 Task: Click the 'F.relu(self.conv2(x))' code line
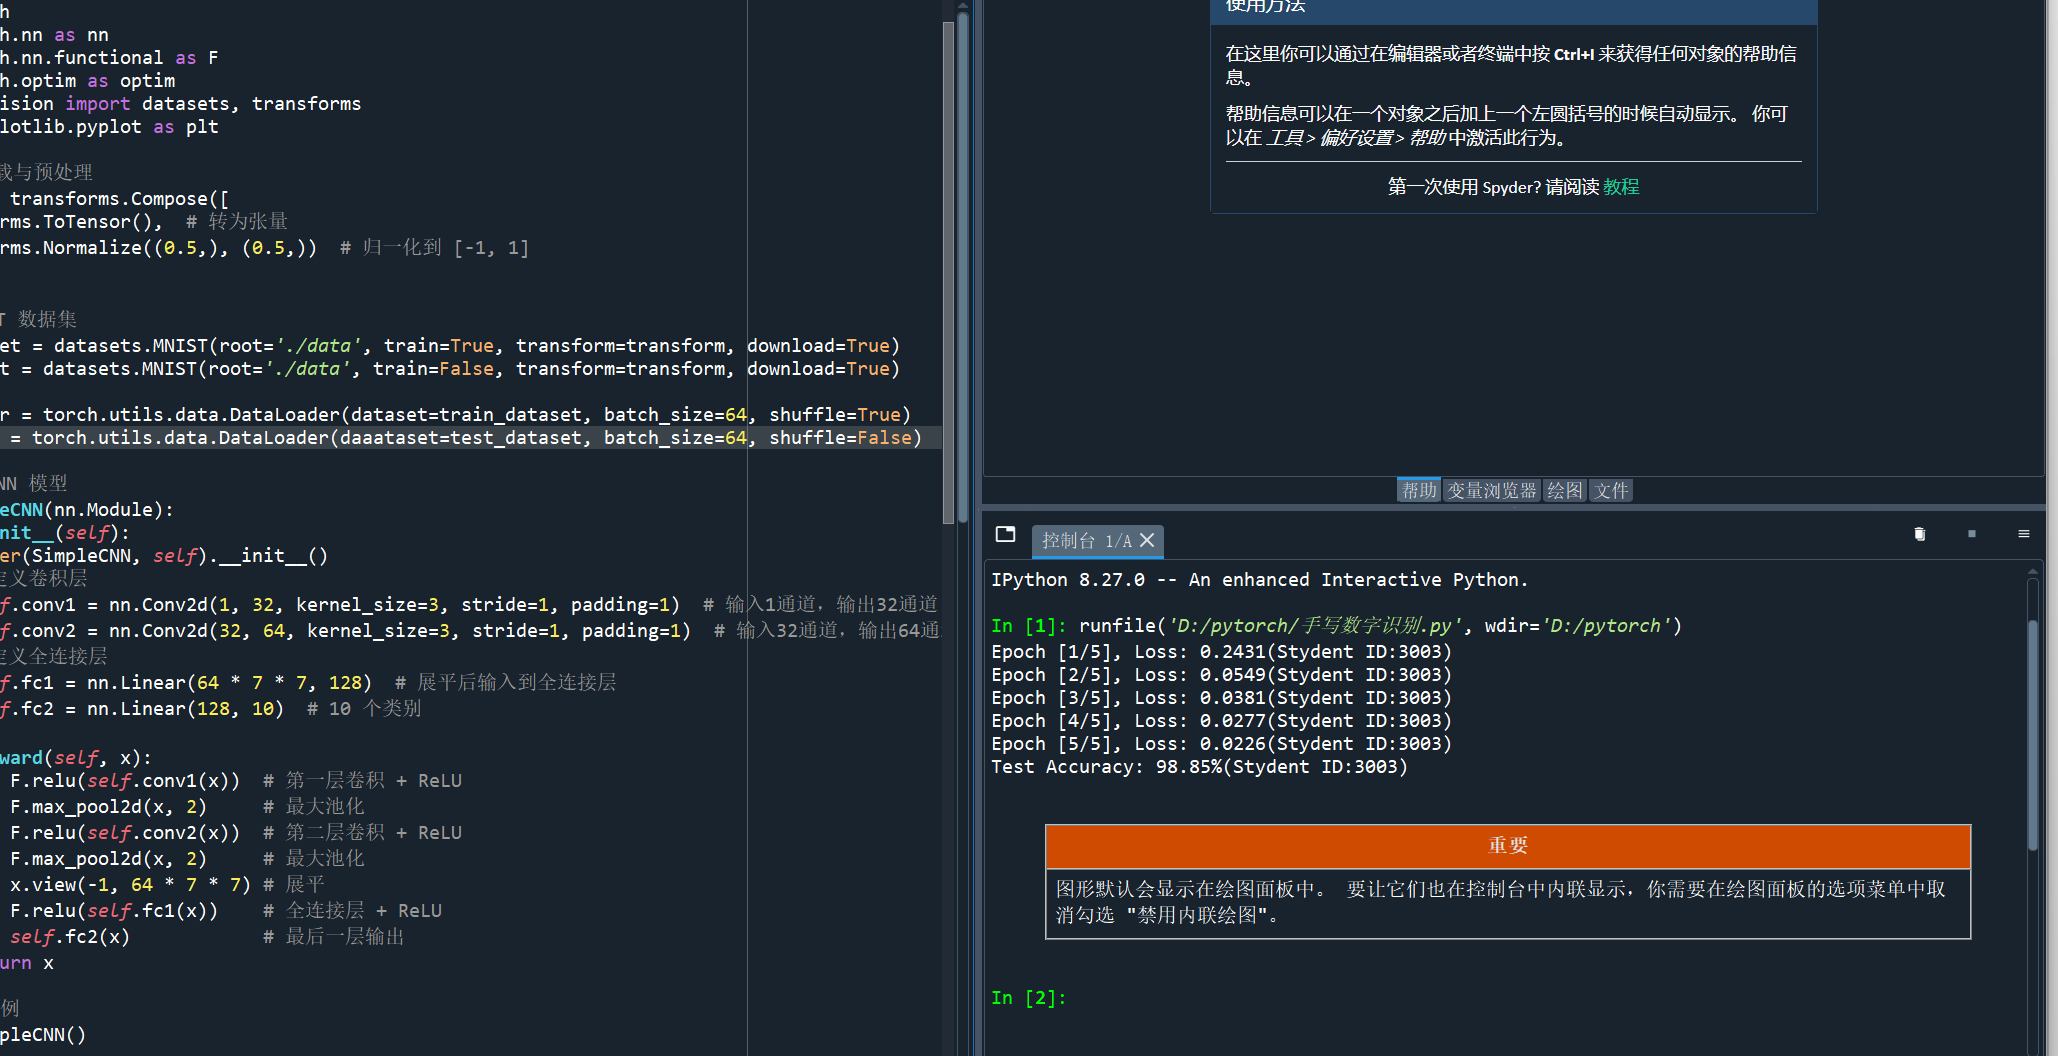[236, 833]
